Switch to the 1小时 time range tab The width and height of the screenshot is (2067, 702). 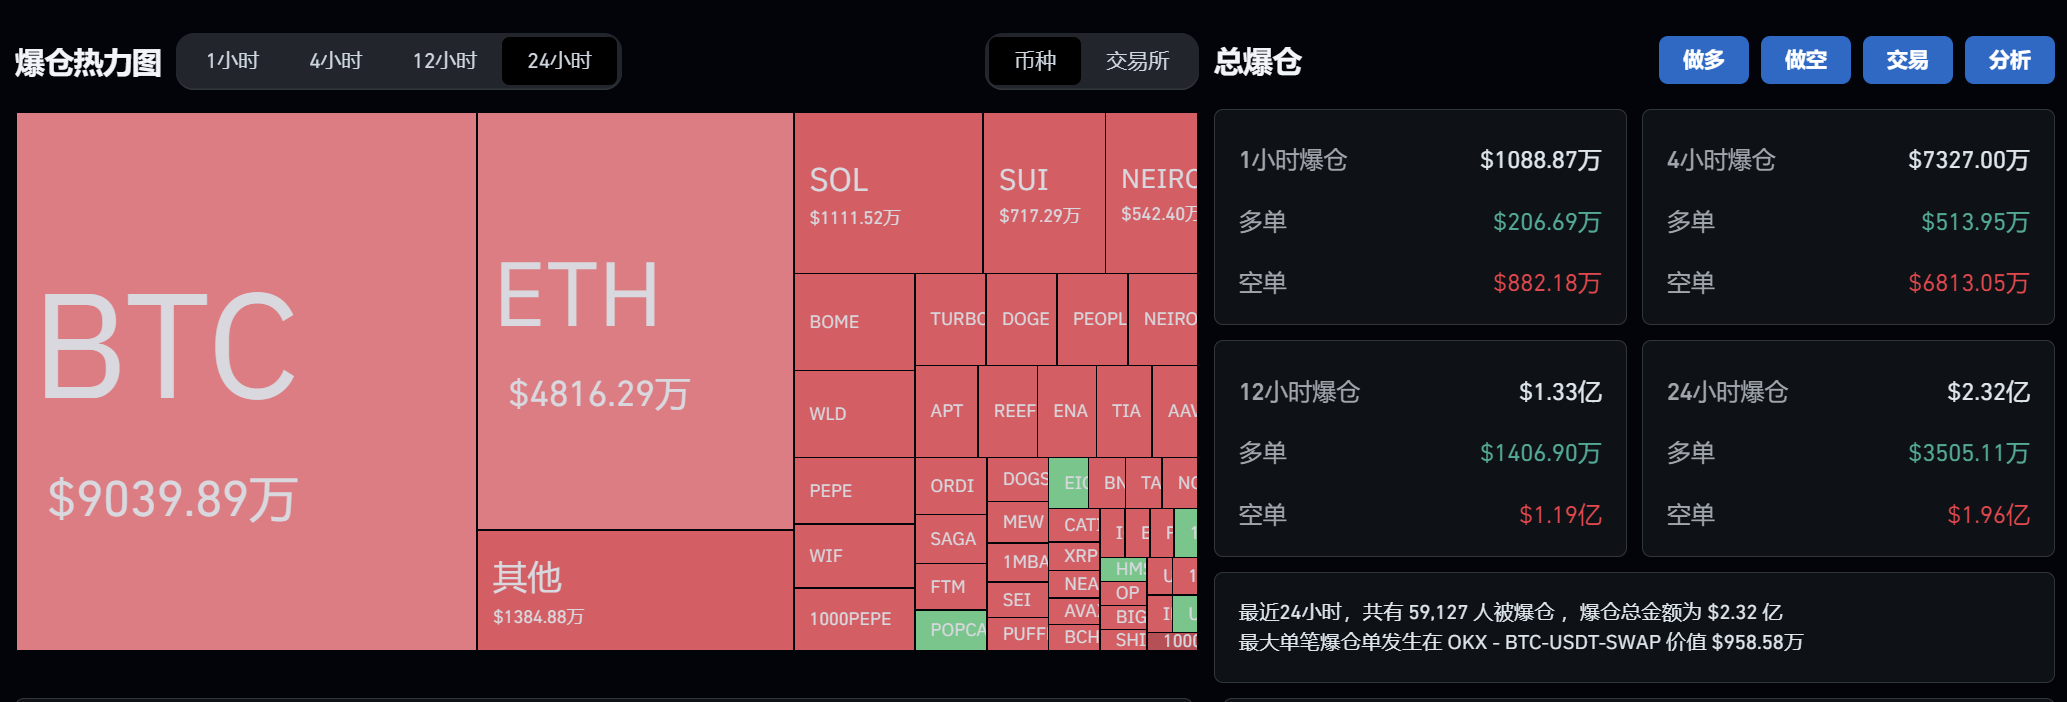tap(232, 61)
